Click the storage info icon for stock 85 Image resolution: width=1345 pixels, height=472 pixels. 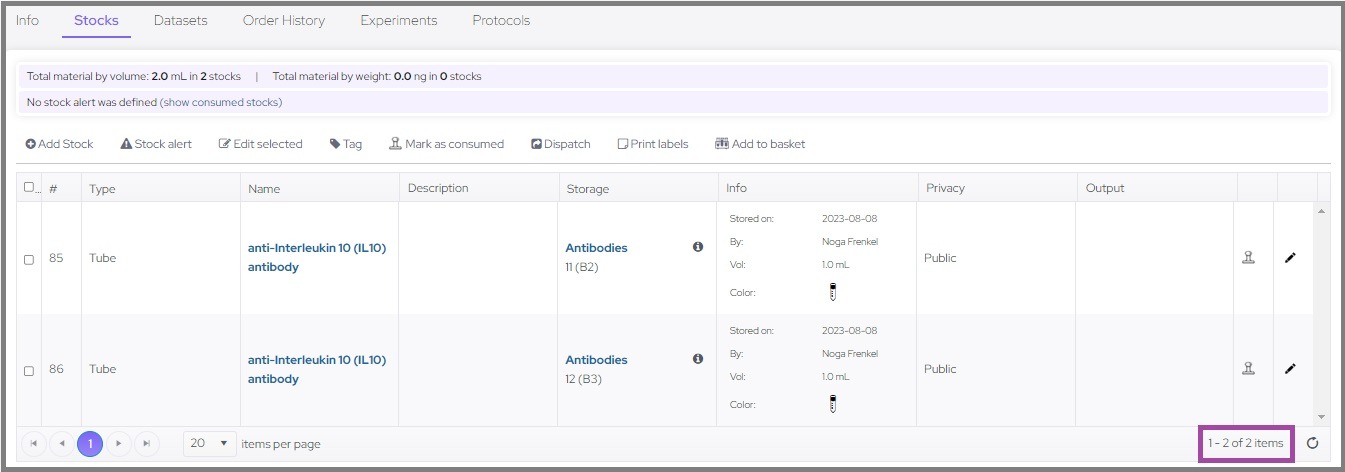698,247
